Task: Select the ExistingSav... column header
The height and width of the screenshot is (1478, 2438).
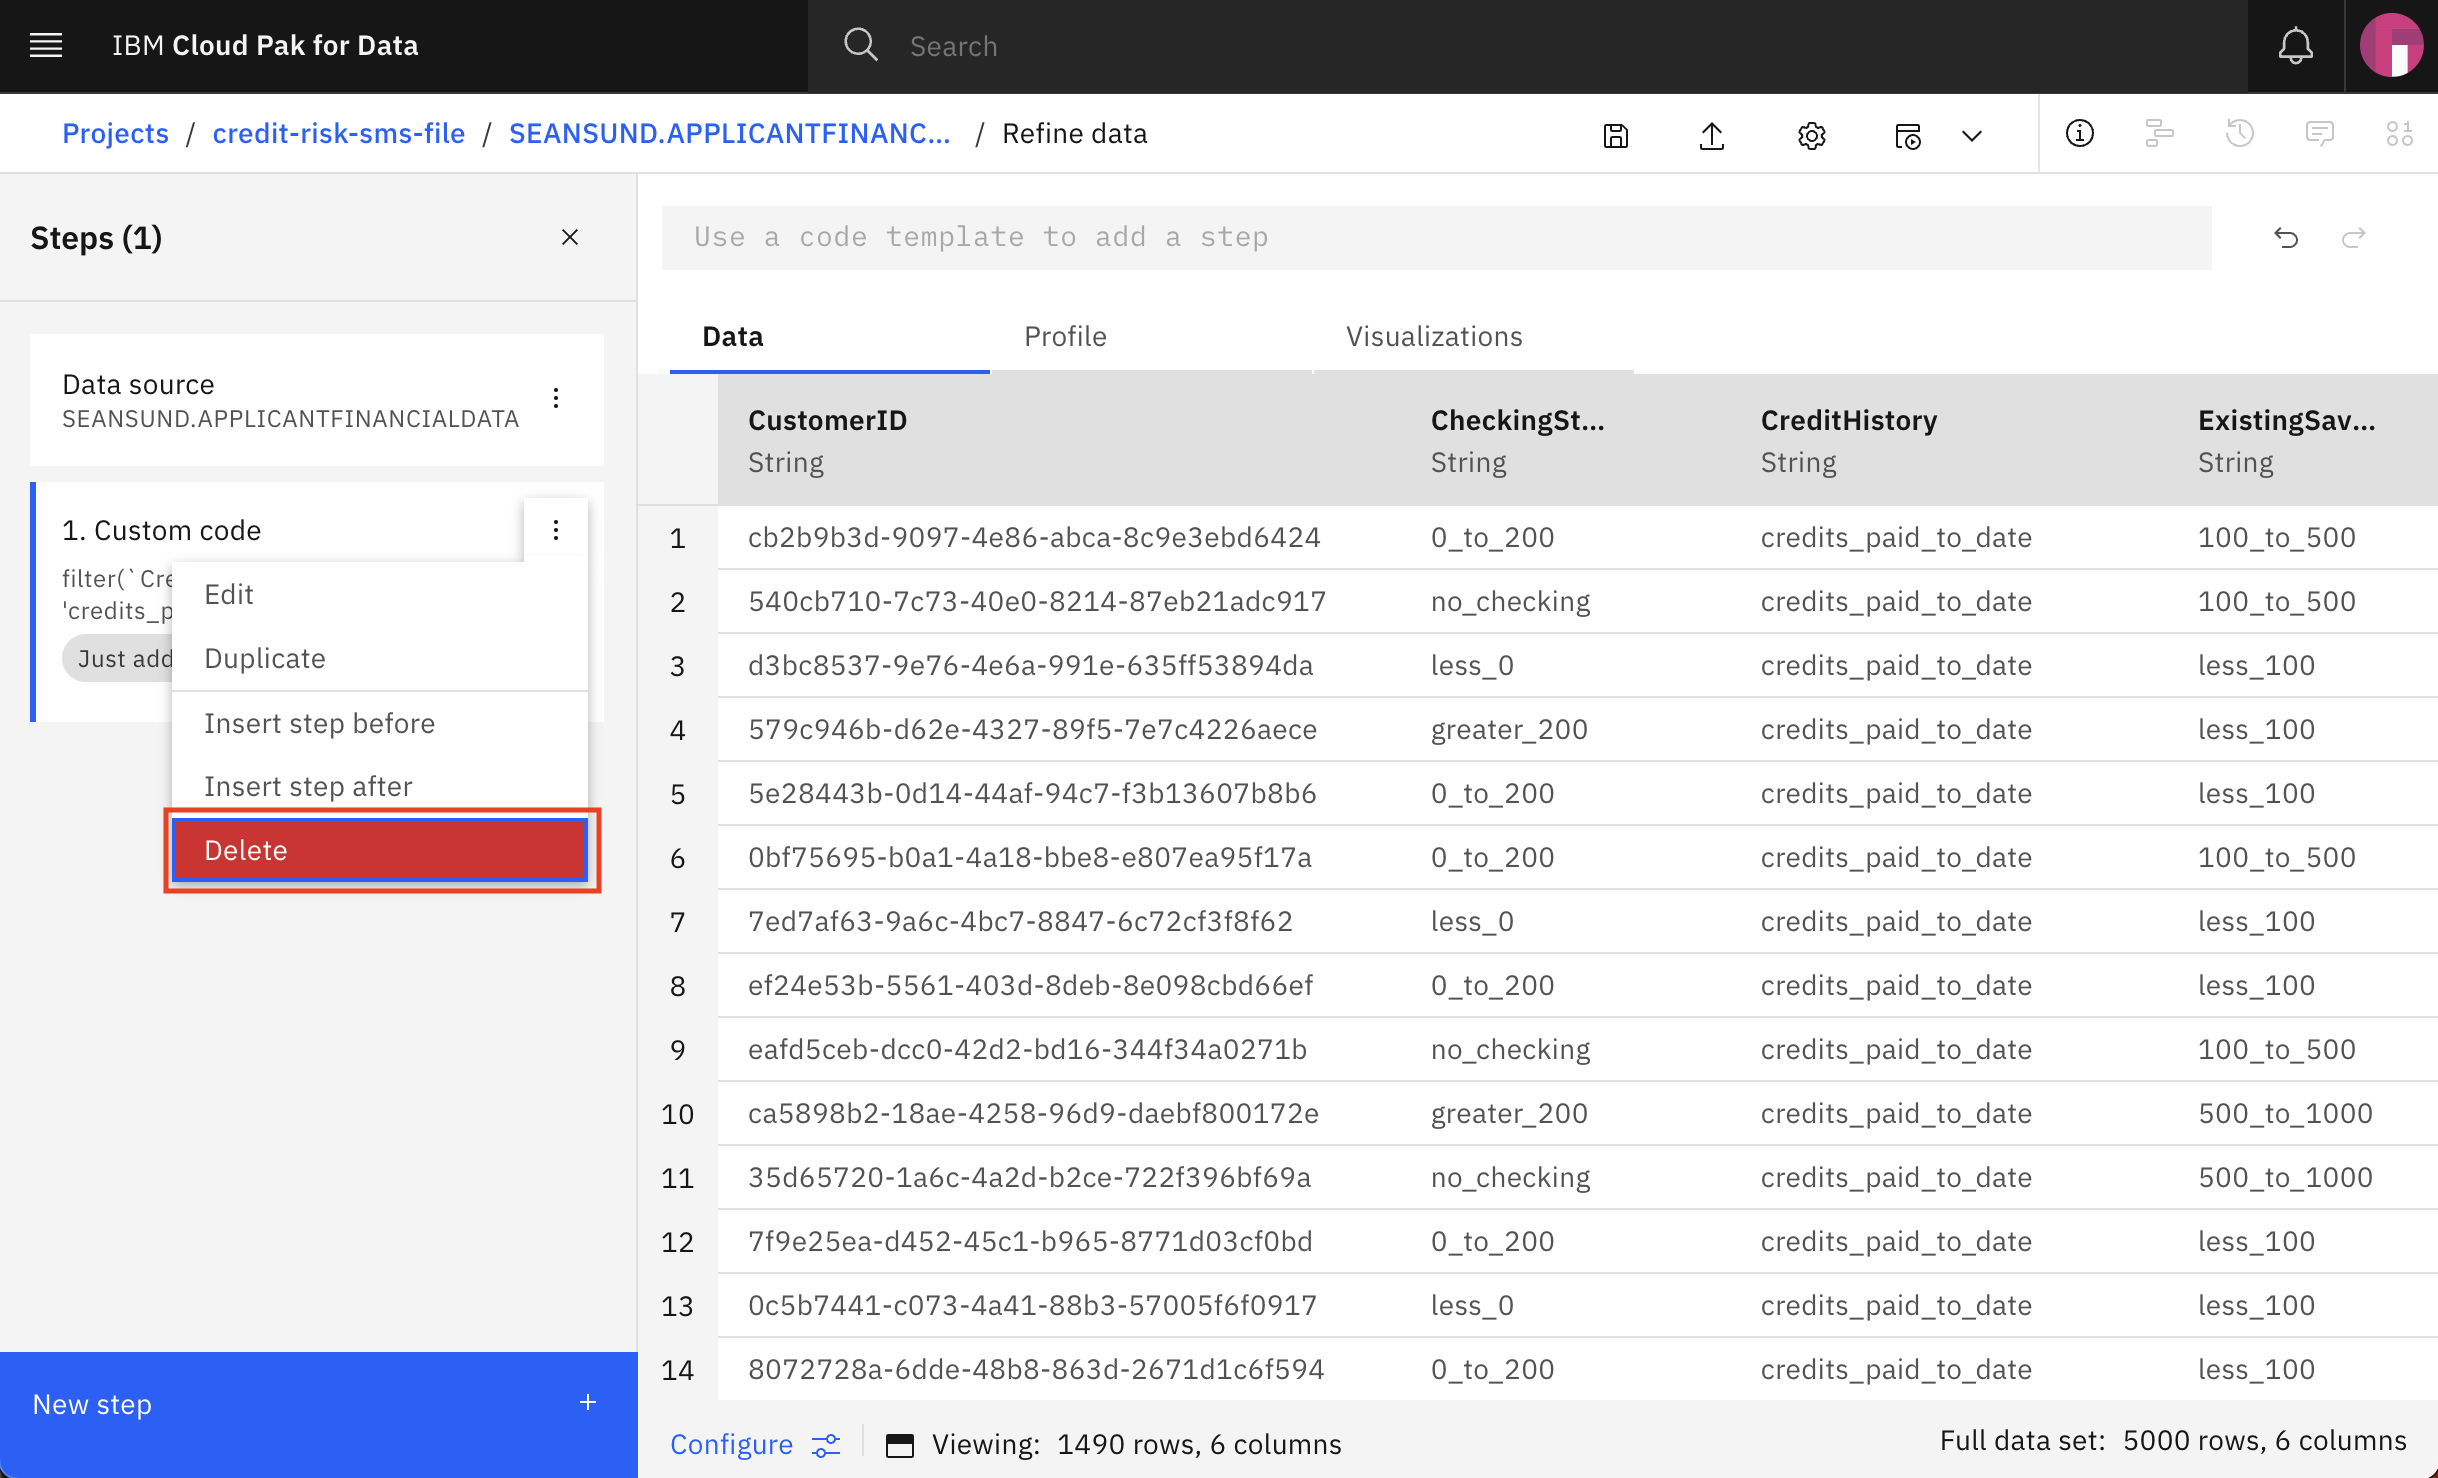Action: 2302,440
